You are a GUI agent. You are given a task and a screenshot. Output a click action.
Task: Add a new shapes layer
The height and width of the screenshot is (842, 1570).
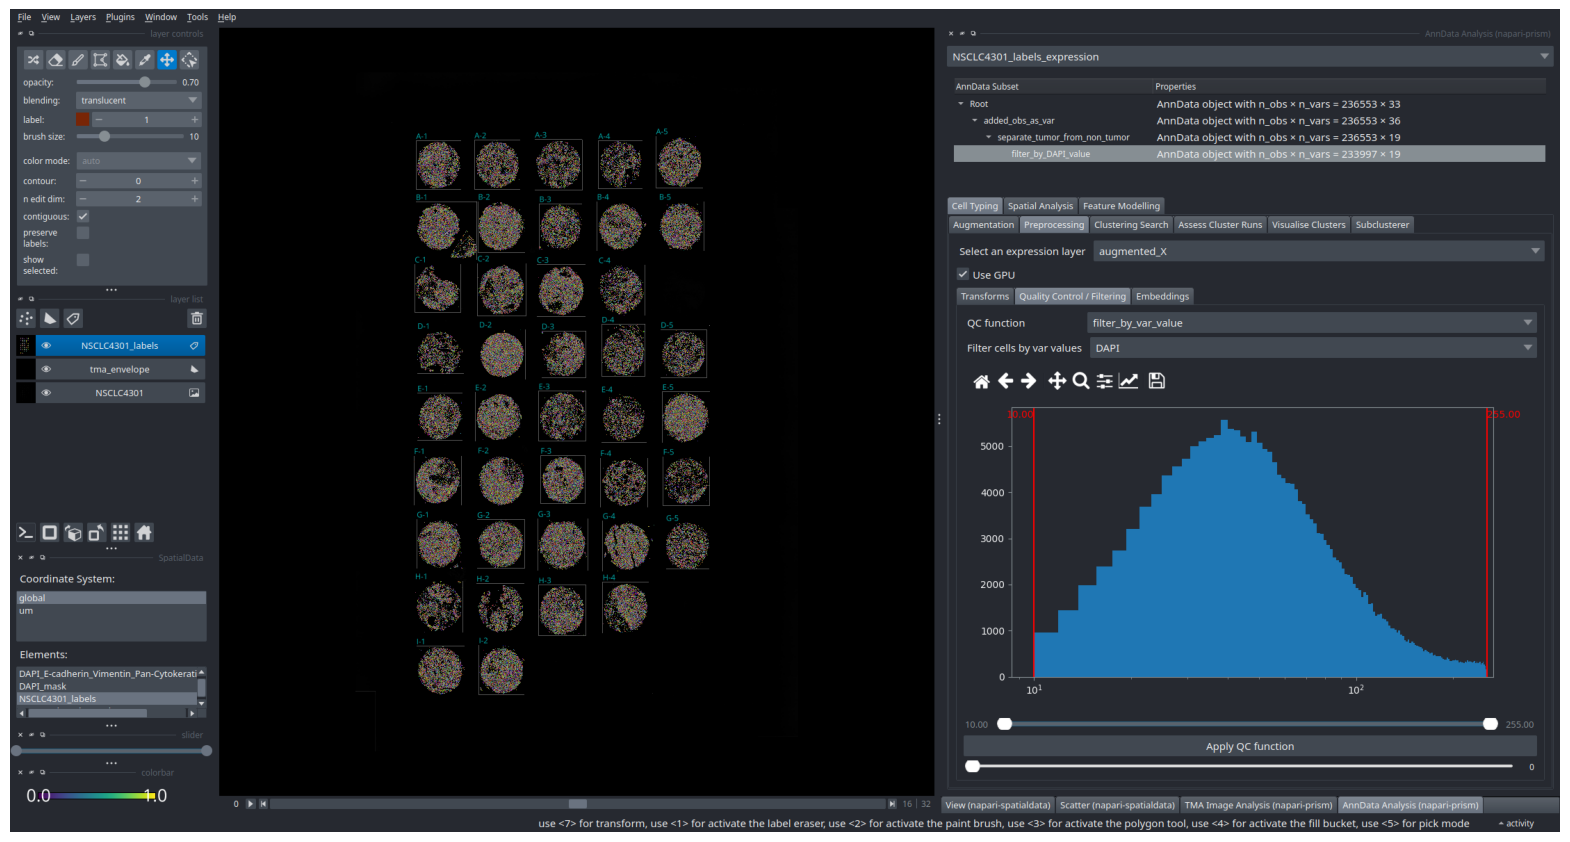(49, 318)
